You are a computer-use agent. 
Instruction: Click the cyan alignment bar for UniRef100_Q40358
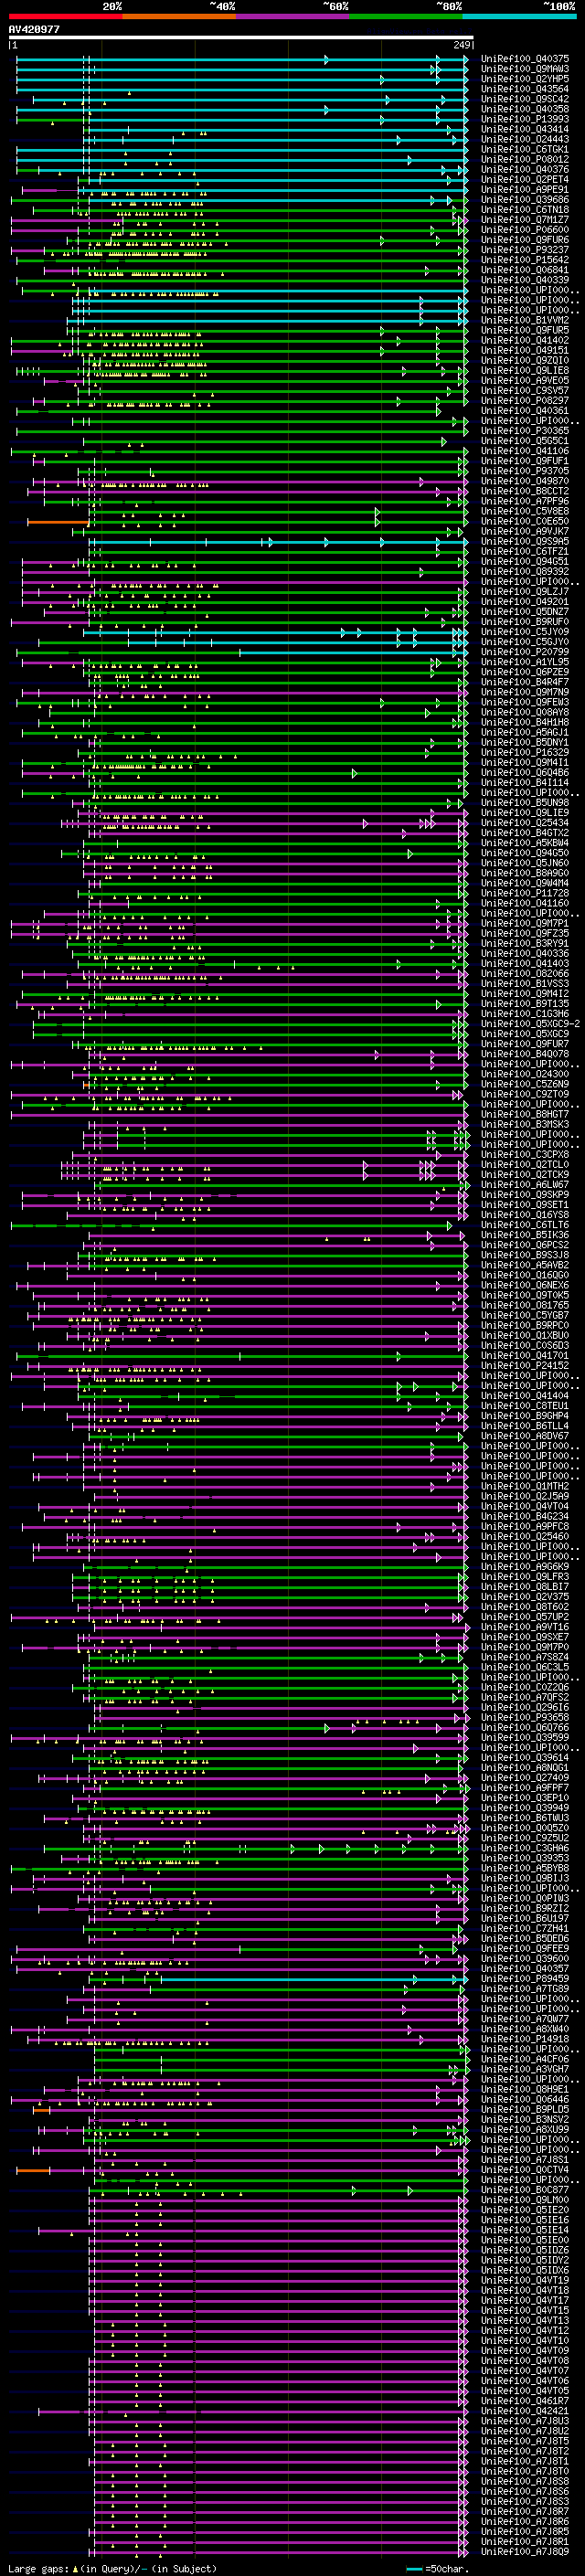click(x=242, y=109)
